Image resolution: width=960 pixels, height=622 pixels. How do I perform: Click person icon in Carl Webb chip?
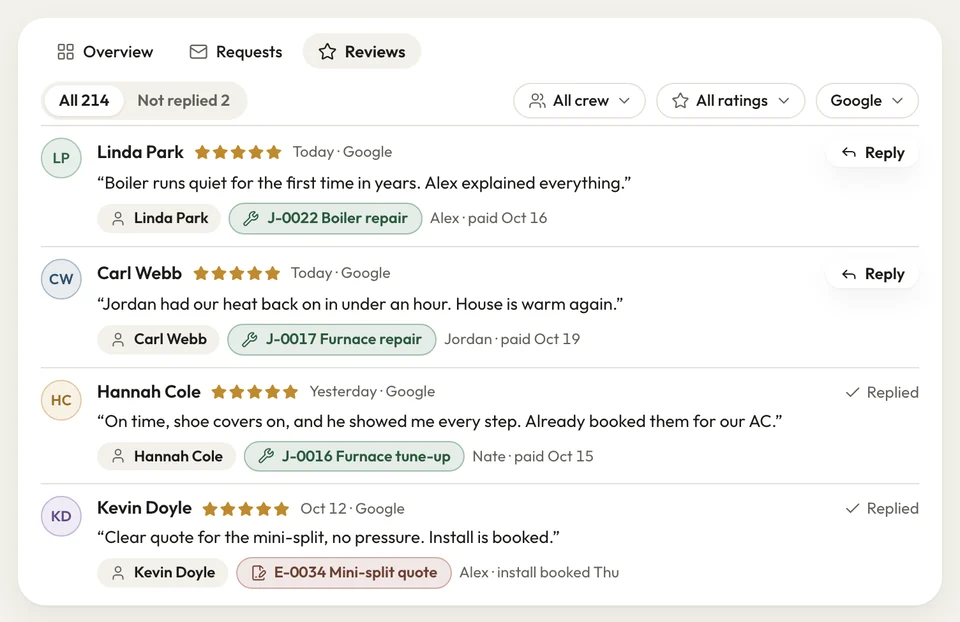click(118, 340)
